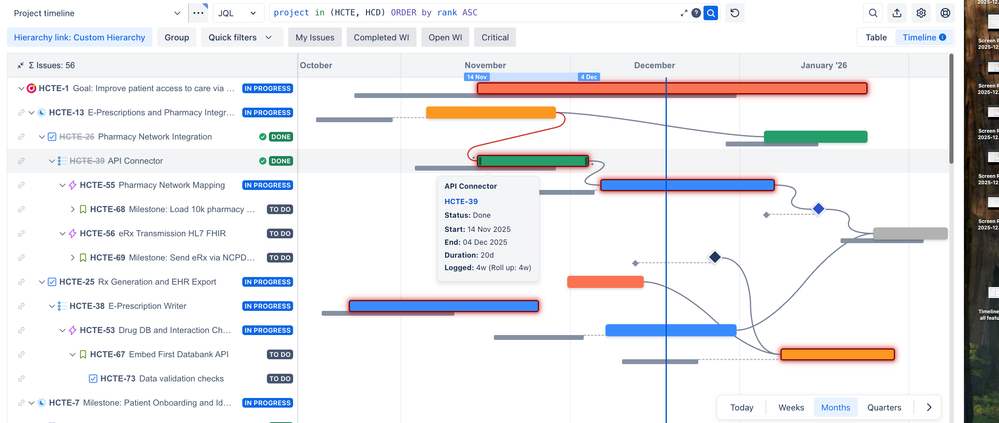Toggle Hierarchy link: Custom Hierarchy
The height and width of the screenshot is (423, 999).
[x=80, y=38]
